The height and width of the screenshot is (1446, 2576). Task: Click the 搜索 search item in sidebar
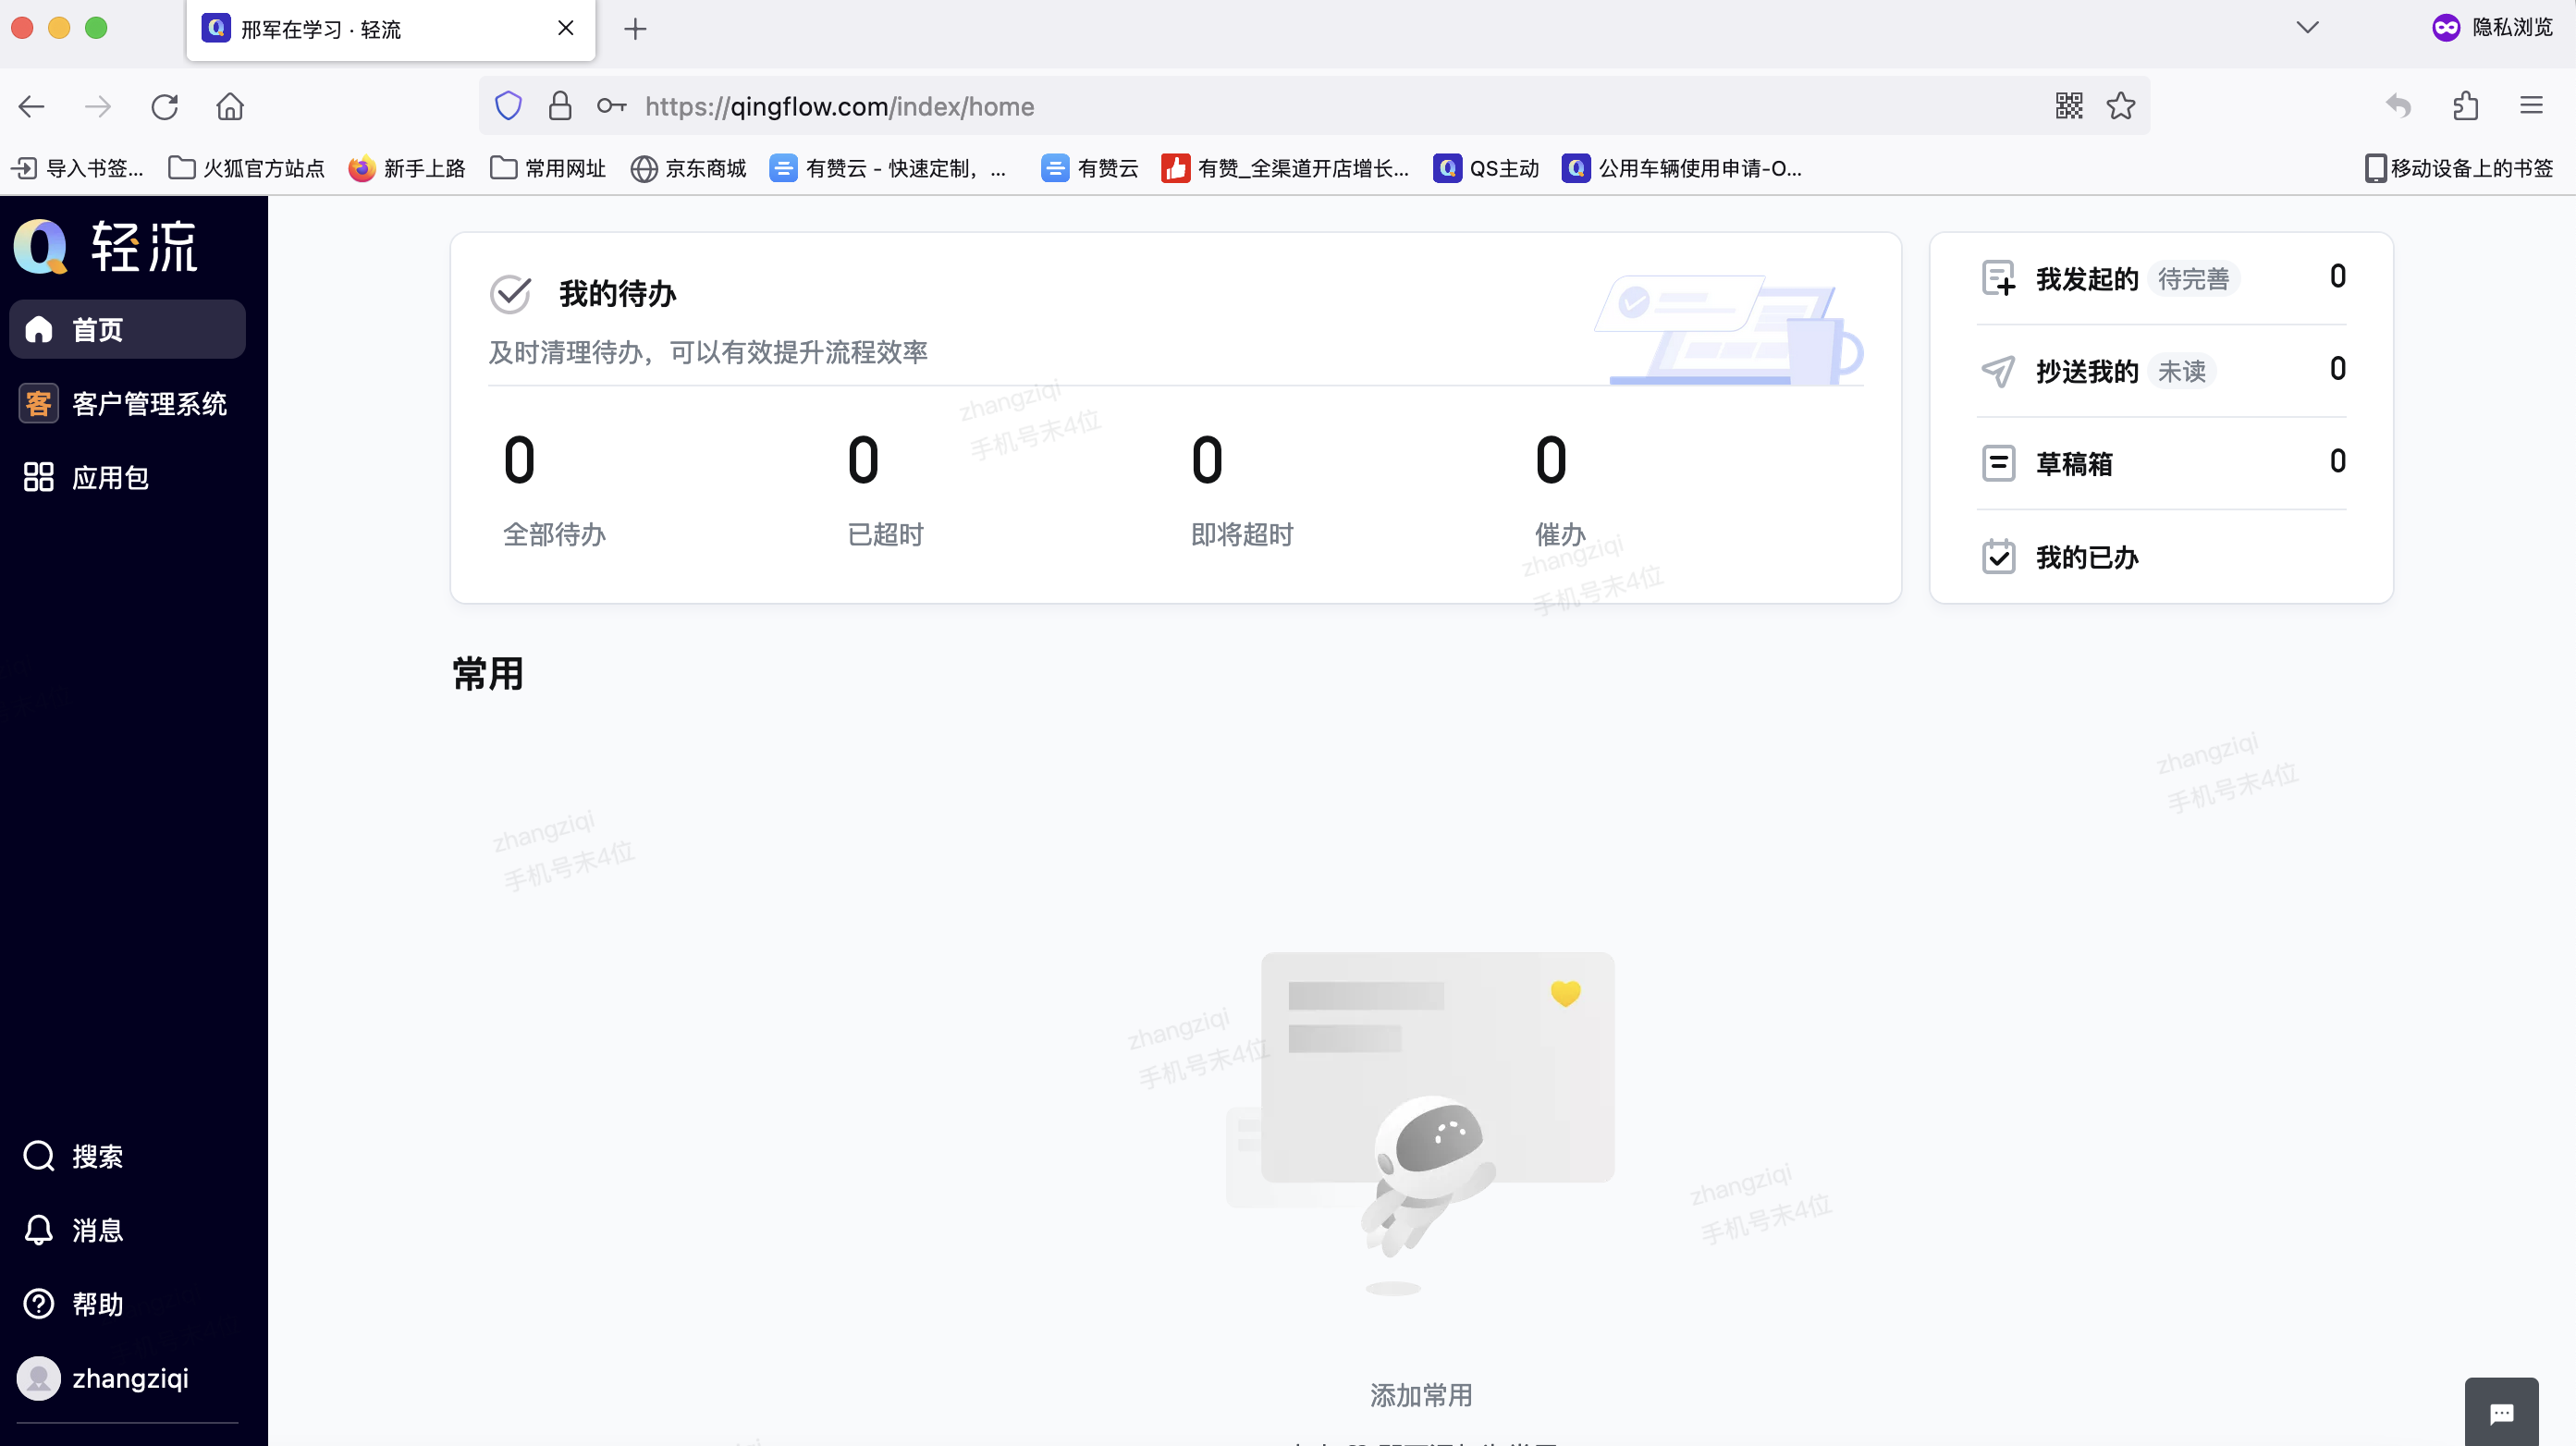pyautogui.click(x=127, y=1156)
